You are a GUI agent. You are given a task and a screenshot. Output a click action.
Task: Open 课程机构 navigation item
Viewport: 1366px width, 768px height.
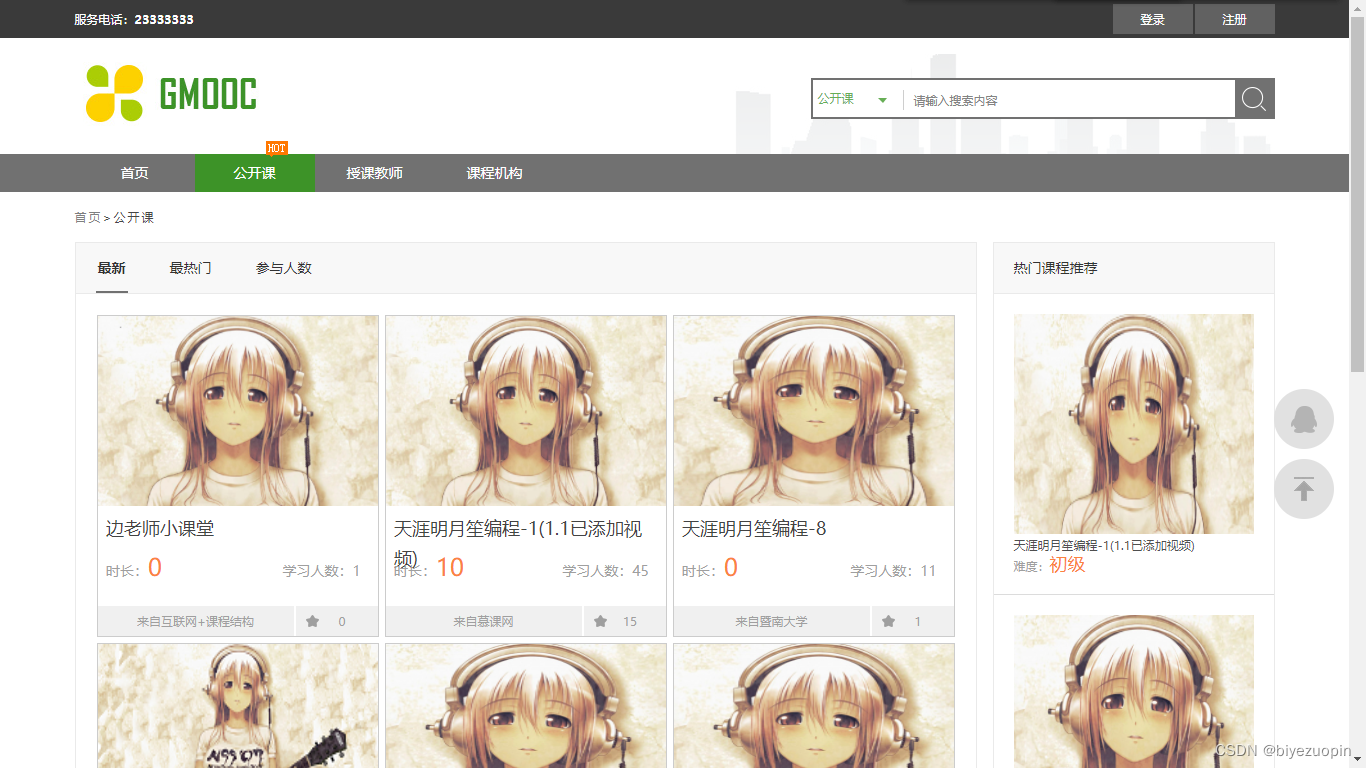coord(495,173)
